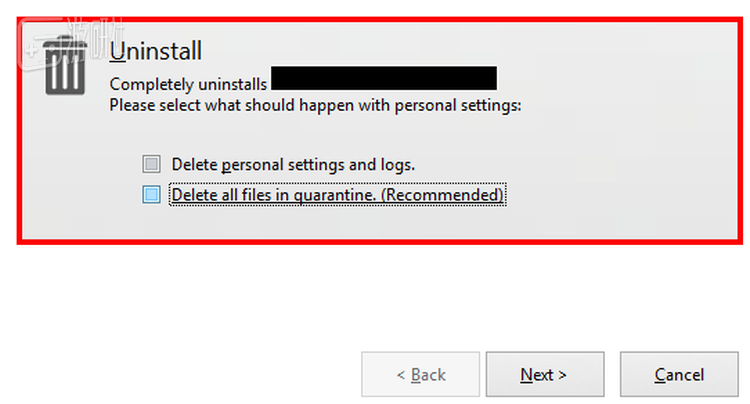This screenshot has height=404, width=750.
Task: Click the red border outlining the uninstall panel
Action: [x=380, y=242]
